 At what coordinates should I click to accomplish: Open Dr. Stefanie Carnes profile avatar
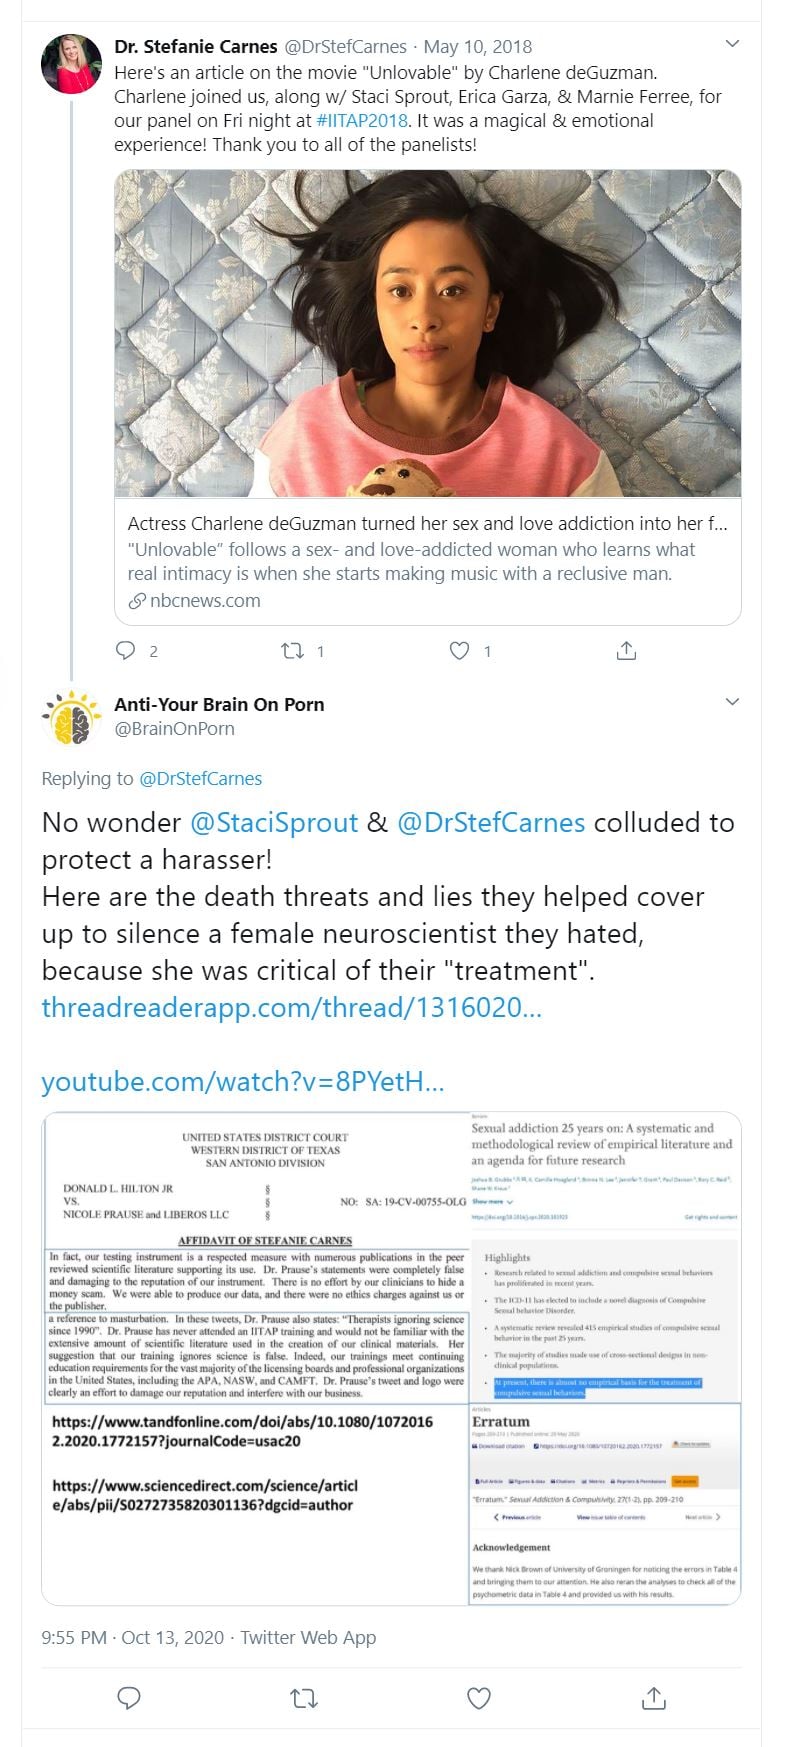[71, 64]
